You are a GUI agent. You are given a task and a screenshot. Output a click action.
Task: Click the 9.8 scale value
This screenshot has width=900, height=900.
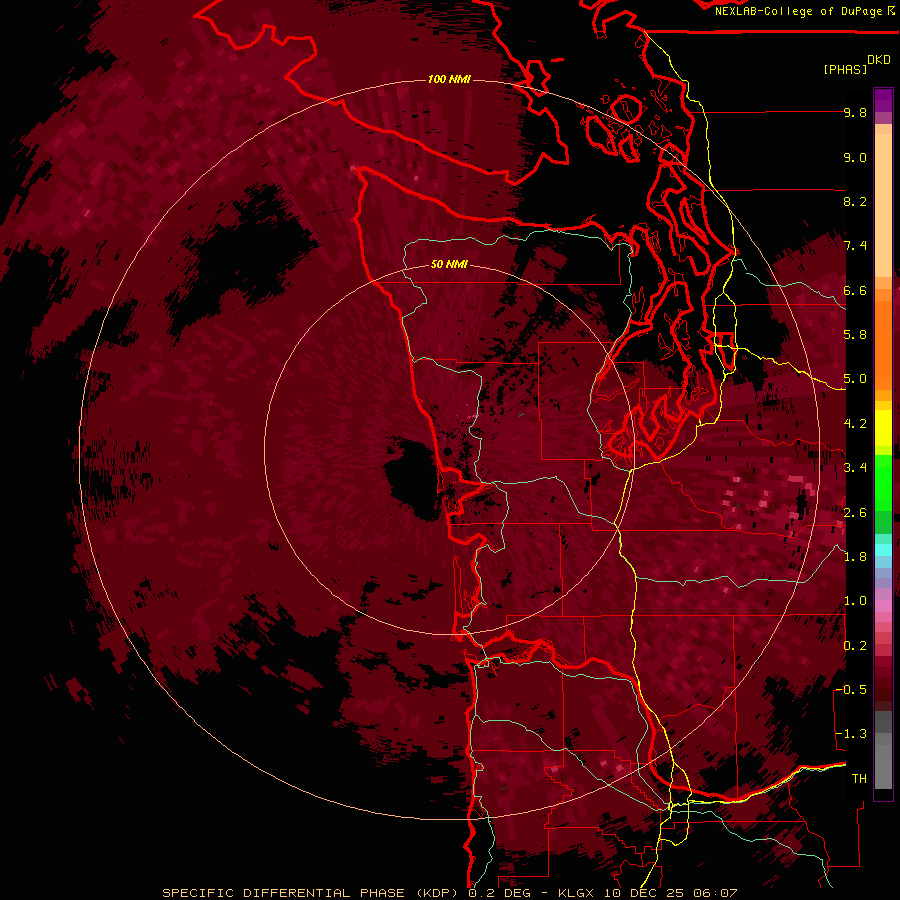(855, 112)
